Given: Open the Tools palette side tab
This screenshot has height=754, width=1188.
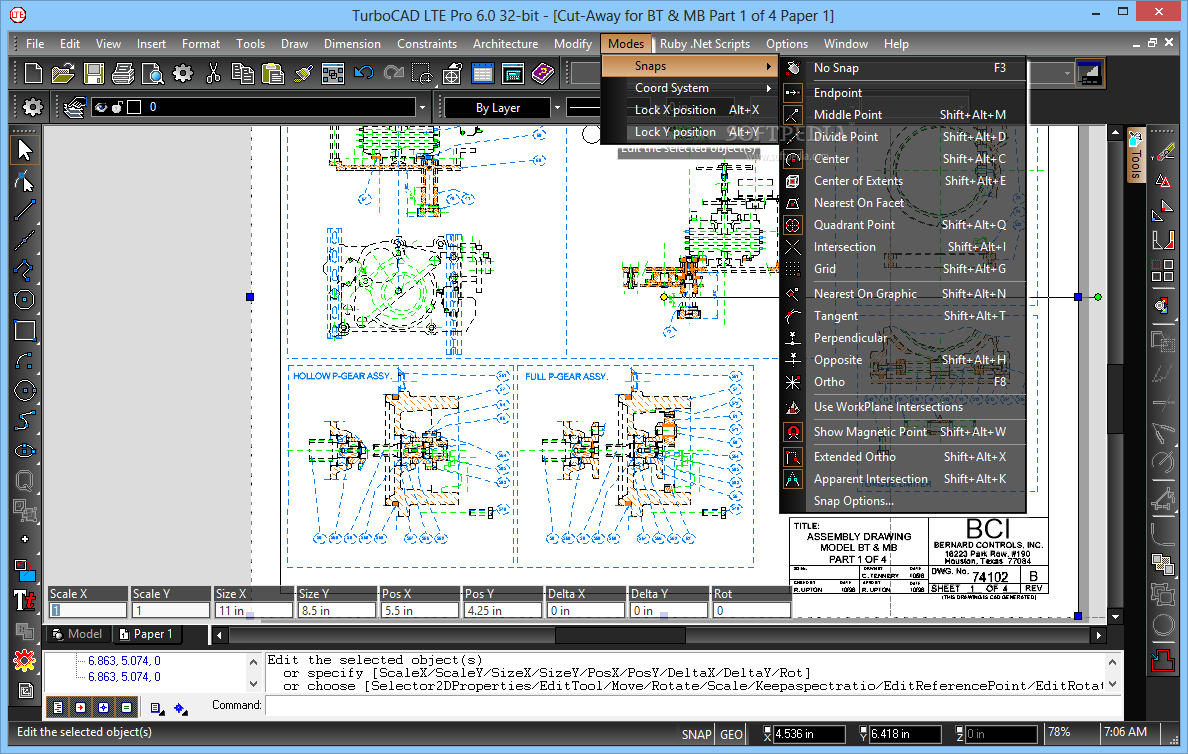Looking at the screenshot, I should pyautogui.click(x=1135, y=155).
